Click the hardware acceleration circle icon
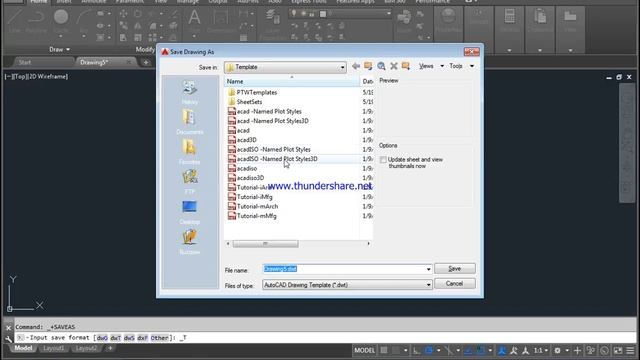Screen dimensions: 640x360 604,350
